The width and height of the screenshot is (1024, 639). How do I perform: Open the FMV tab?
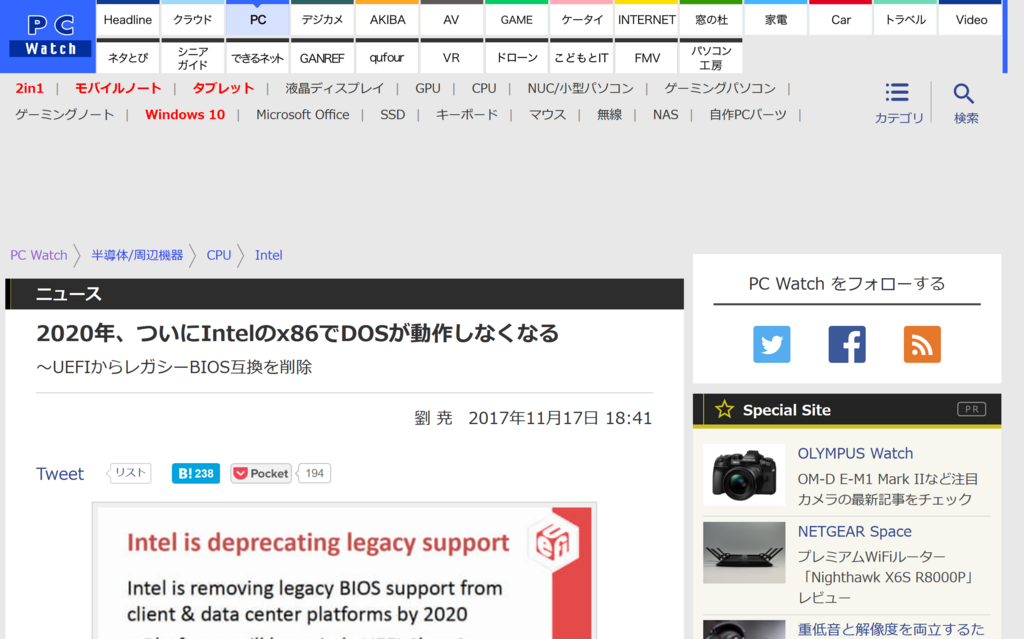click(x=647, y=57)
